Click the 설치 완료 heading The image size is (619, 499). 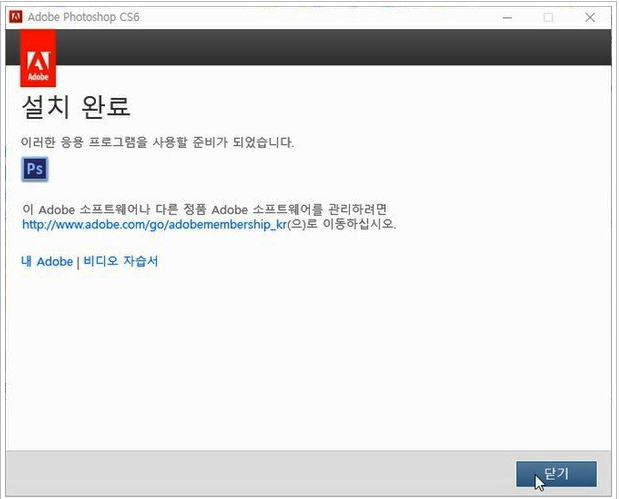tap(76, 107)
